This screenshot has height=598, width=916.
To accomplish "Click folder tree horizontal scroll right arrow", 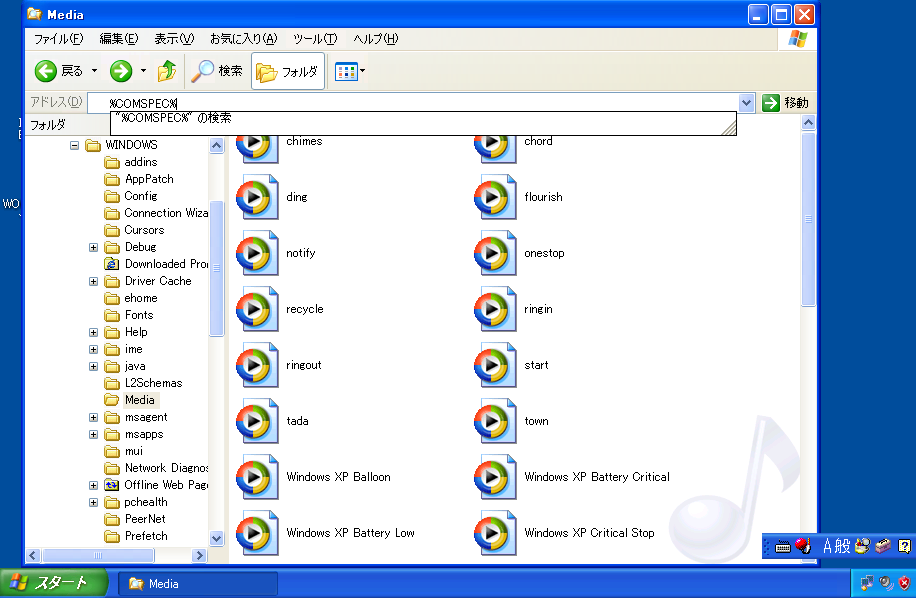I will pyautogui.click(x=199, y=555).
